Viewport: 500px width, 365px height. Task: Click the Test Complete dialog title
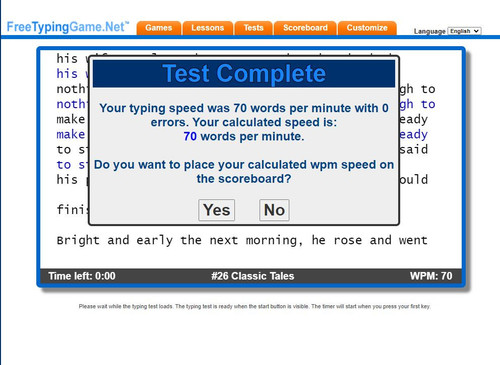click(244, 74)
